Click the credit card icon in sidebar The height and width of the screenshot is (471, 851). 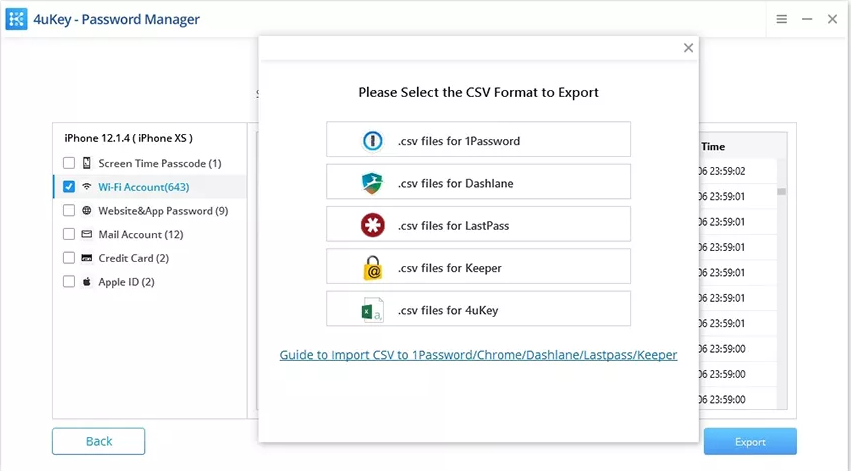87,258
